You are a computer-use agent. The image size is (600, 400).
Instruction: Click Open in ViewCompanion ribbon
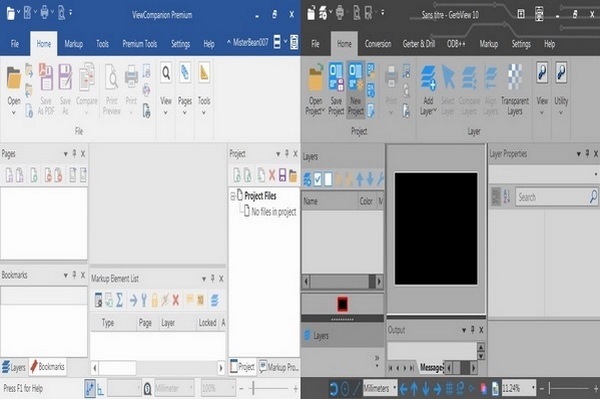(x=14, y=90)
